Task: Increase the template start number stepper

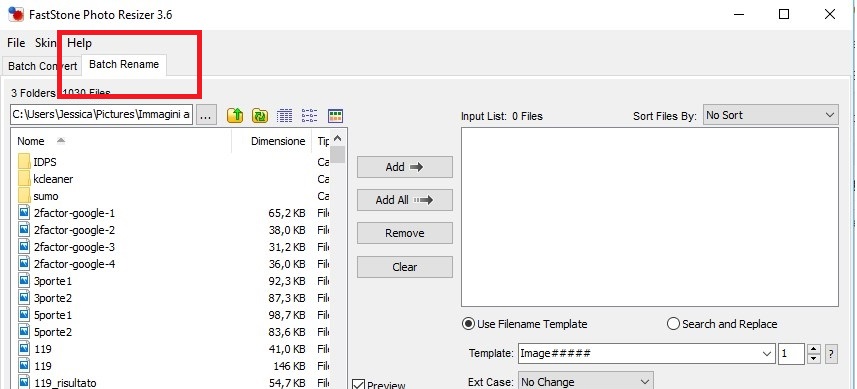Action: (814, 349)
